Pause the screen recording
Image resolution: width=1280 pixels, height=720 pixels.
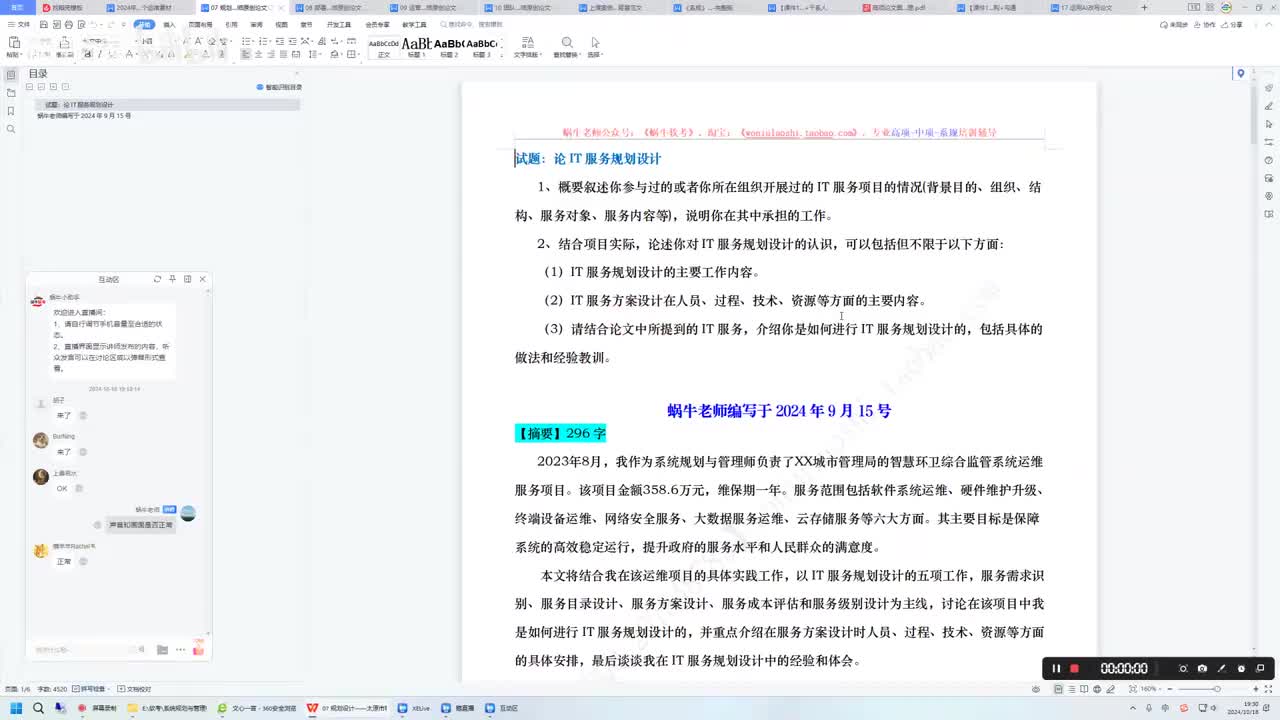click(1056, 668)
